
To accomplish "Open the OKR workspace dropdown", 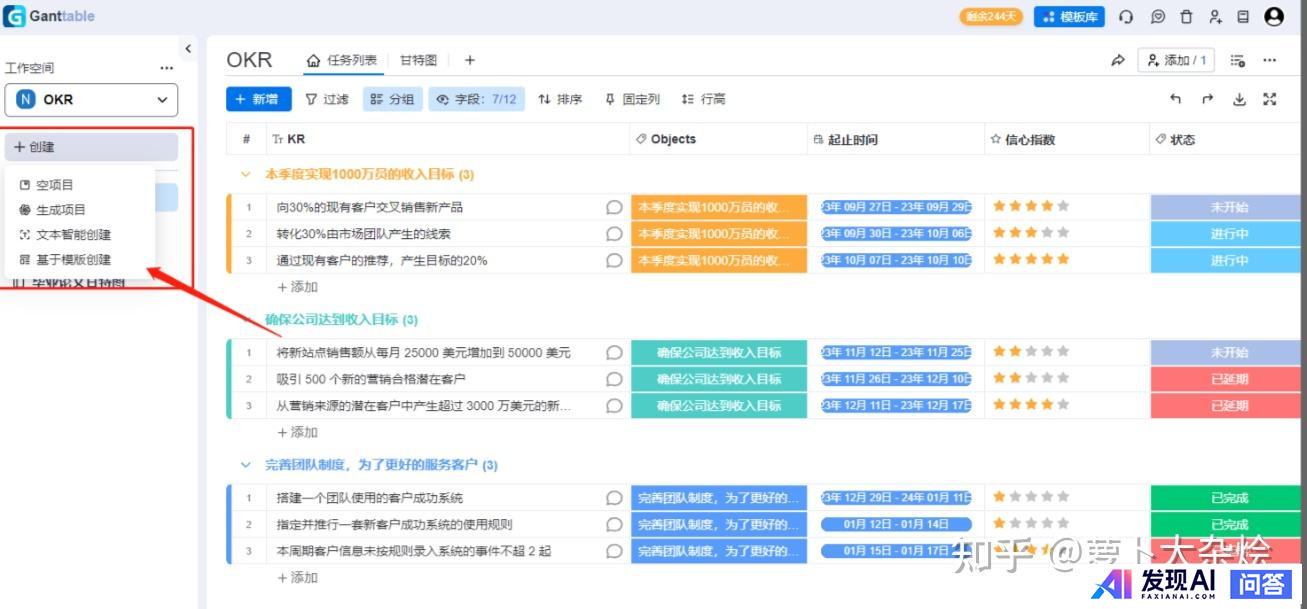I will tap(91, 100).
